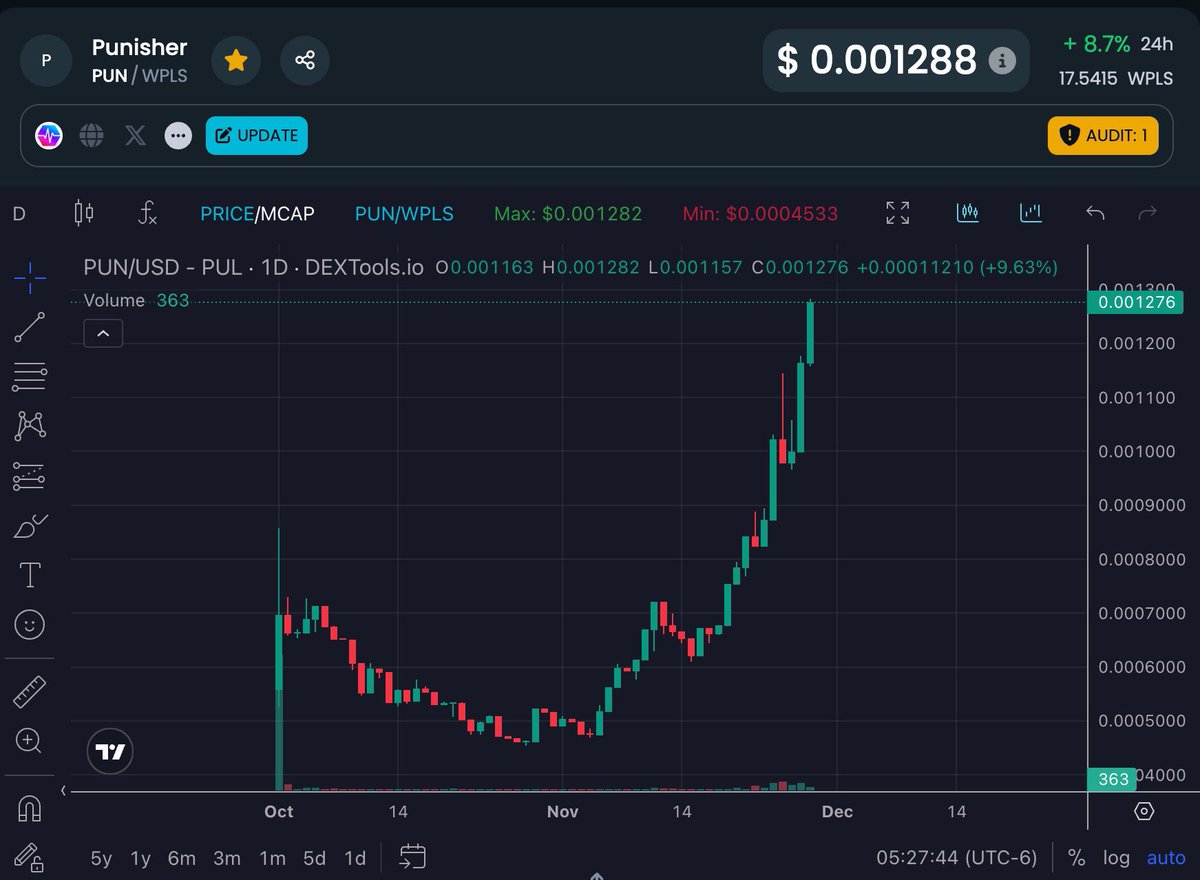Open the timezone menu 05:27:44 (UTC-6)
This screenshot has height=880, width=1200.
click(957, 858)
